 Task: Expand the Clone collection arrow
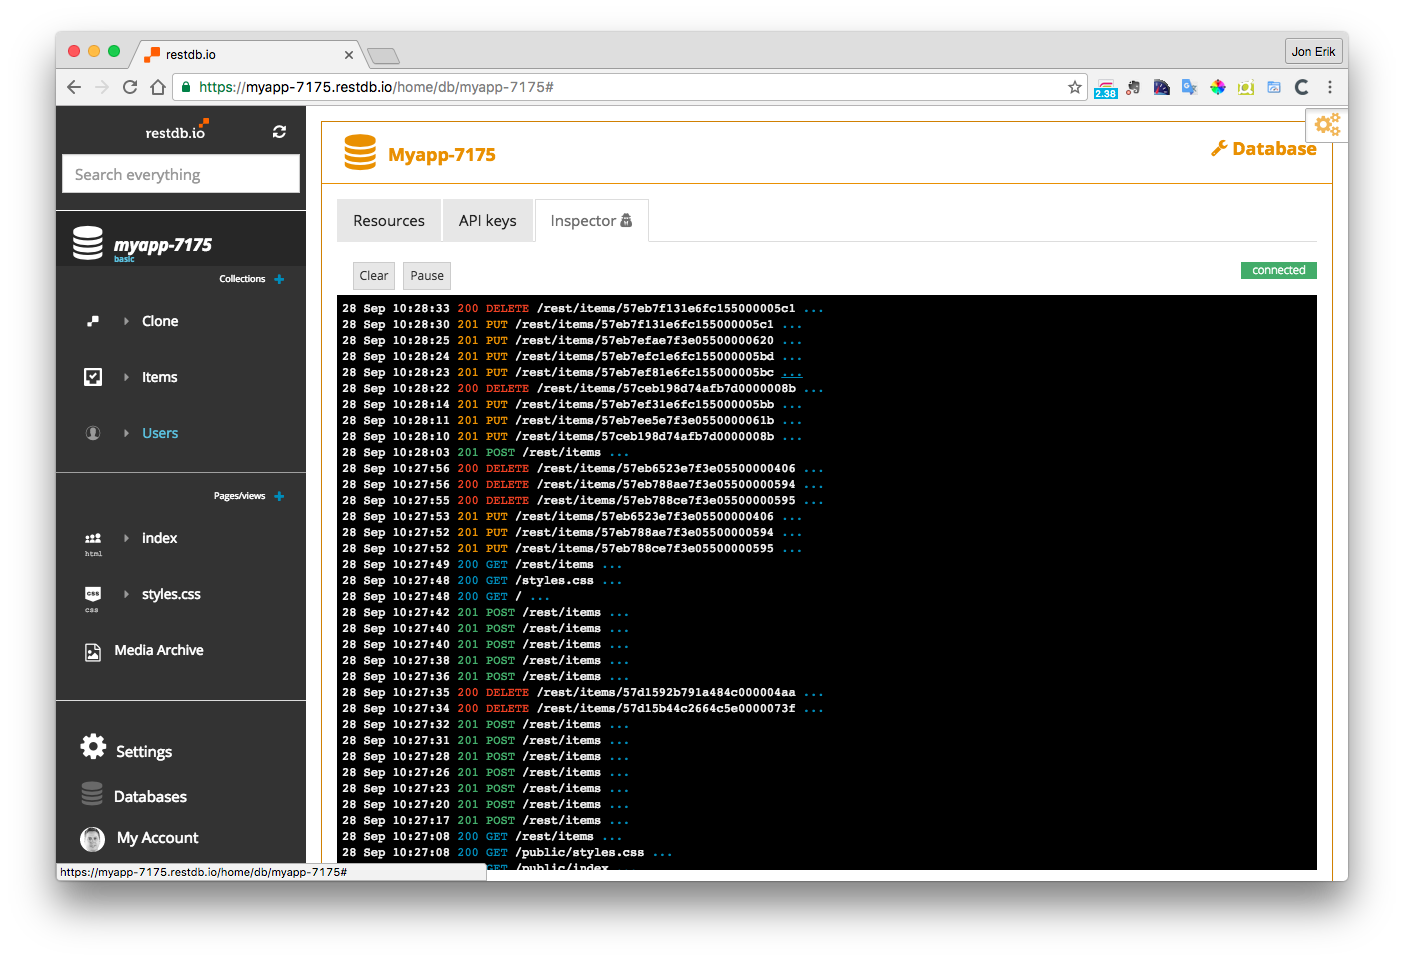click(126, 321)
